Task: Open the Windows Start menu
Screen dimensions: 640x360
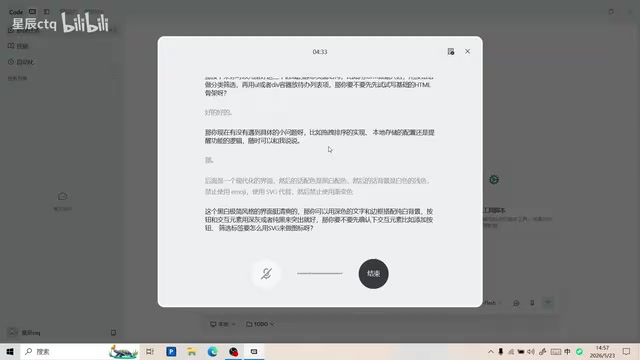Action: (10, 351)
